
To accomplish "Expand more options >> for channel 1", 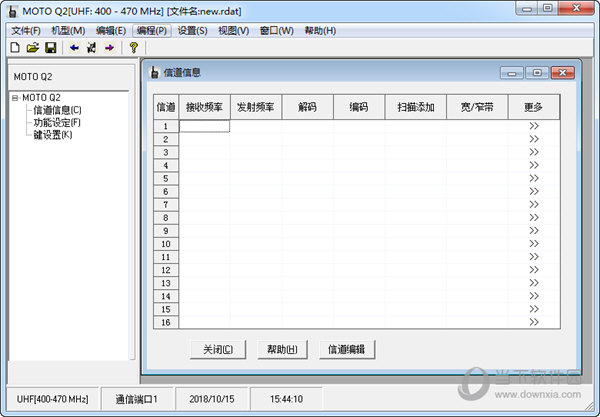I will click(x=534, y=126).
